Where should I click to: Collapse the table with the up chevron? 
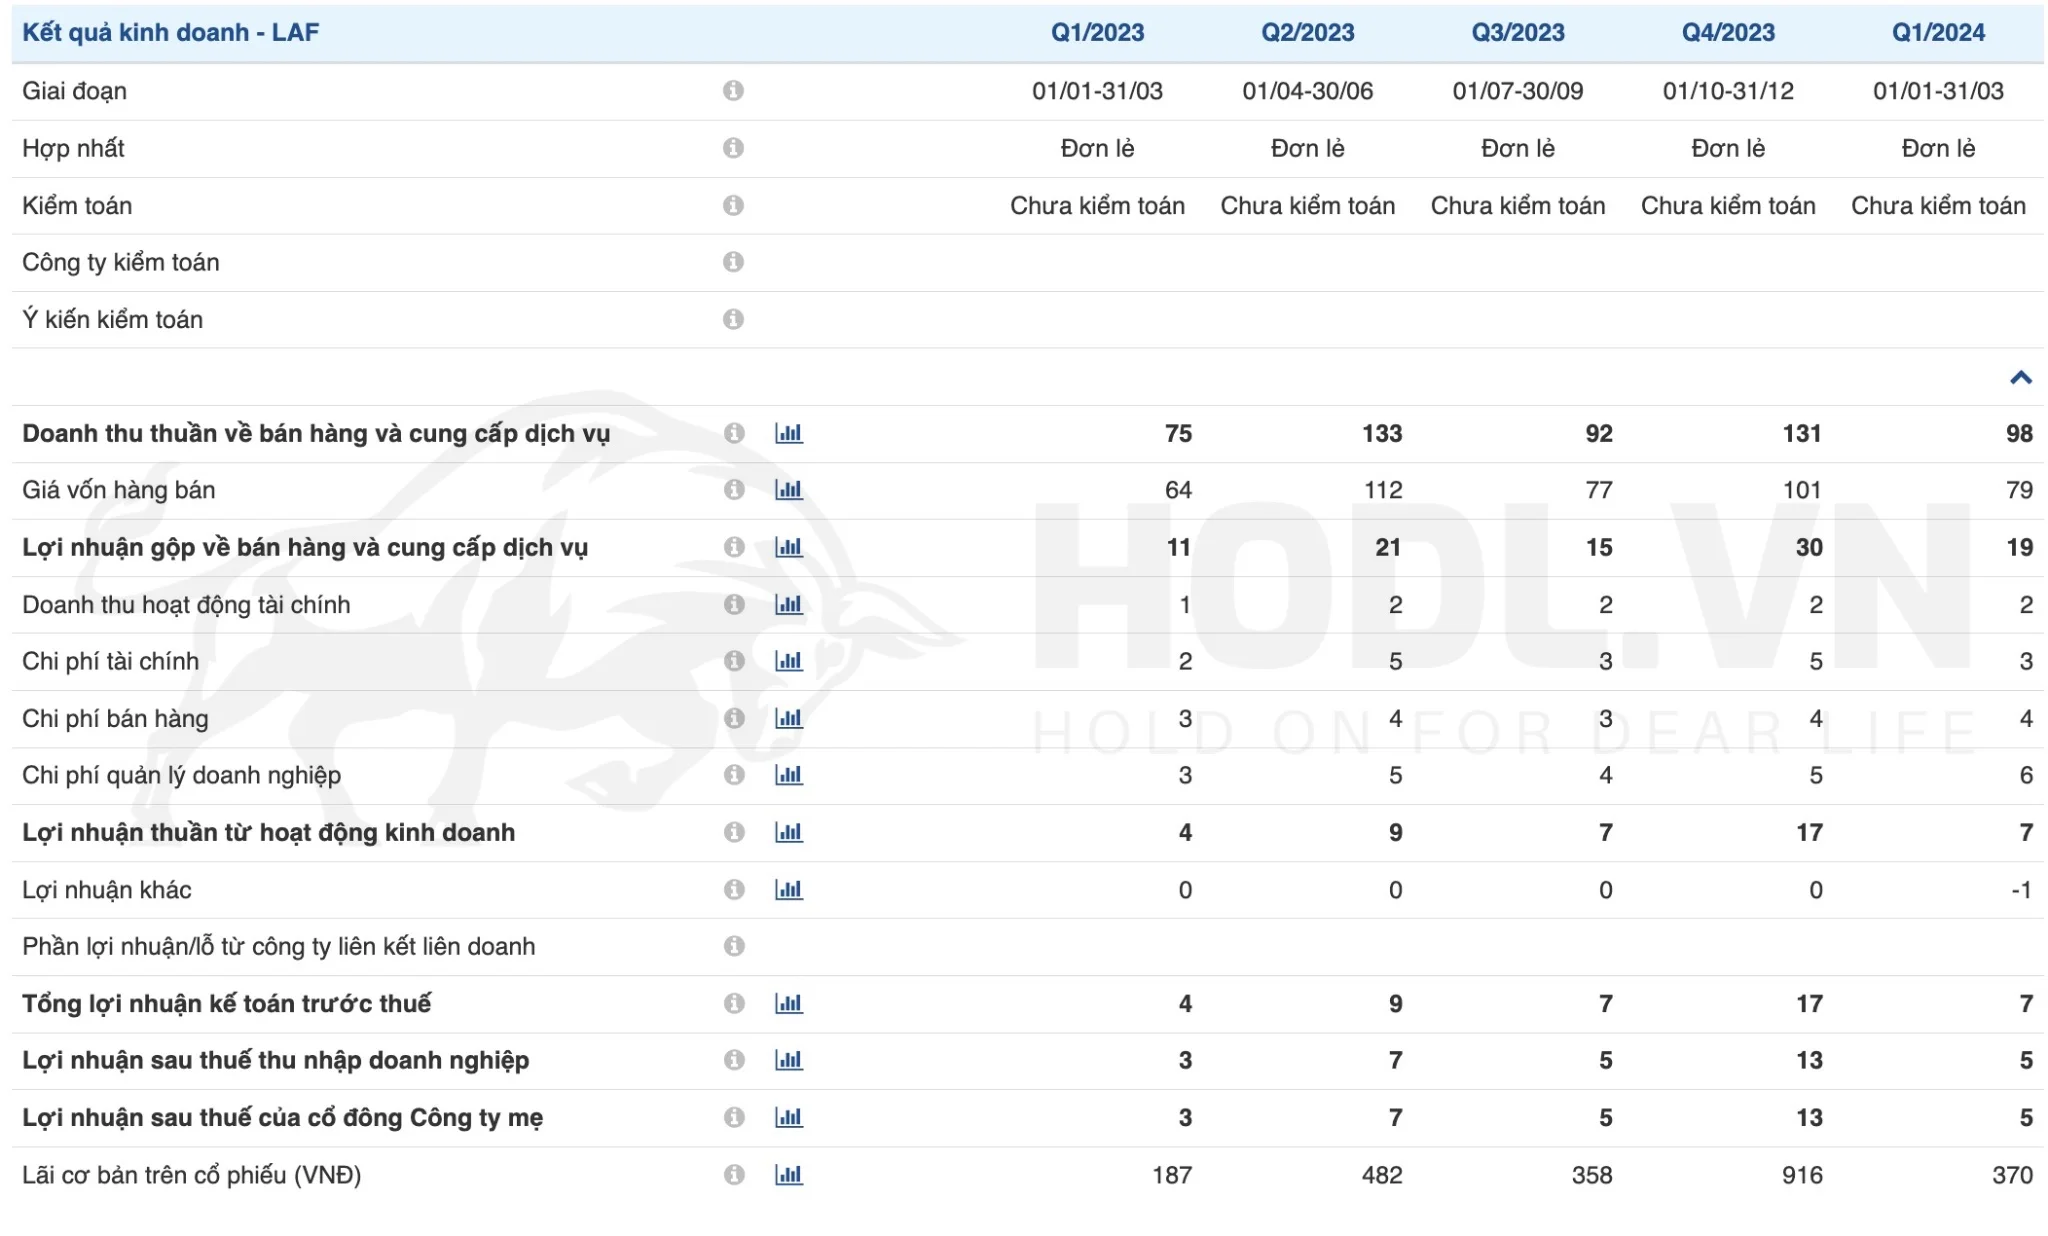tap(2020, 377)
